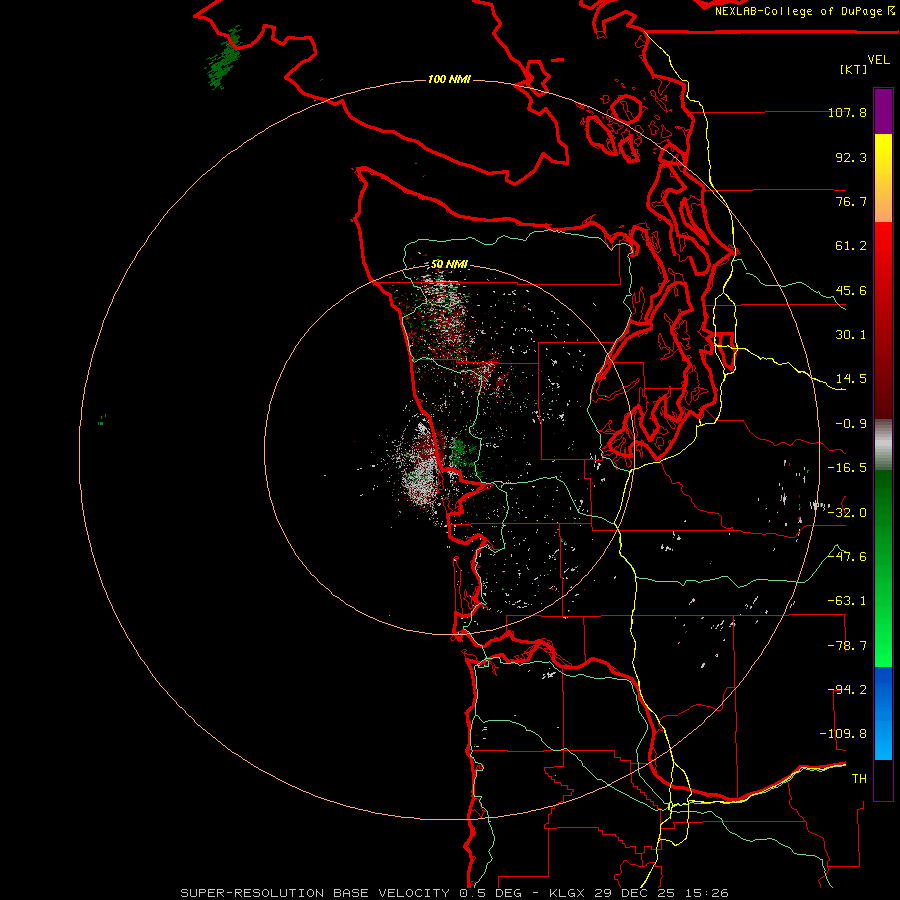The height and width of the screenshot is (900, 900).
Task: Select the -94.2 legend value
Action: click(x=847, y=690)
